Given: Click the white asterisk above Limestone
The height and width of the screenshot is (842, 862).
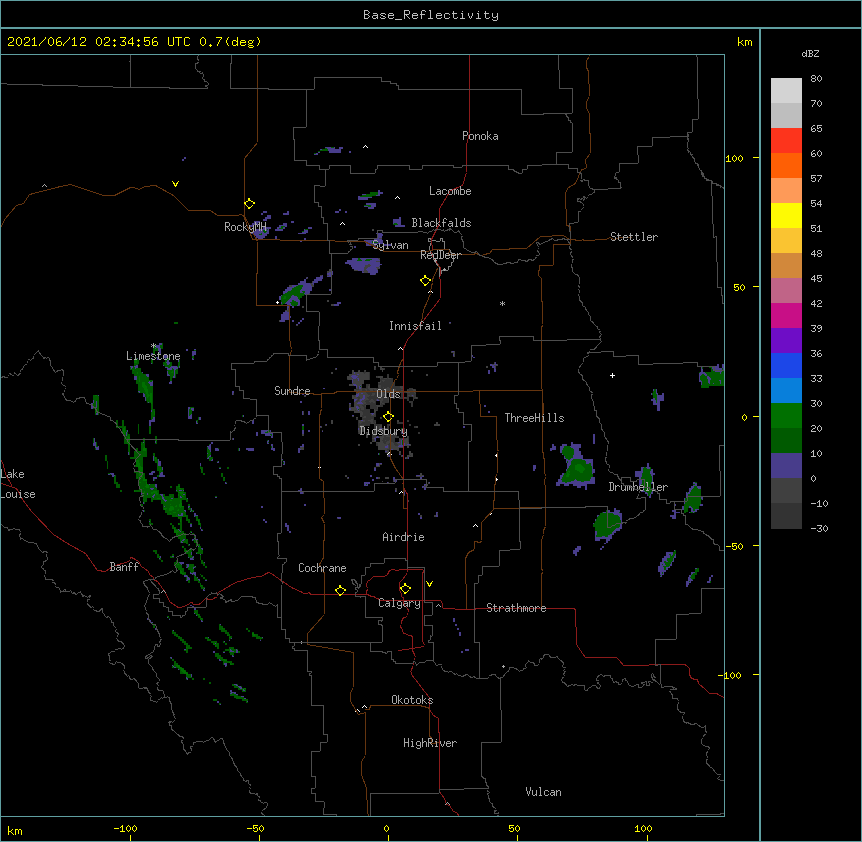Looking at the screenshot, I should (x=154, y=346).
